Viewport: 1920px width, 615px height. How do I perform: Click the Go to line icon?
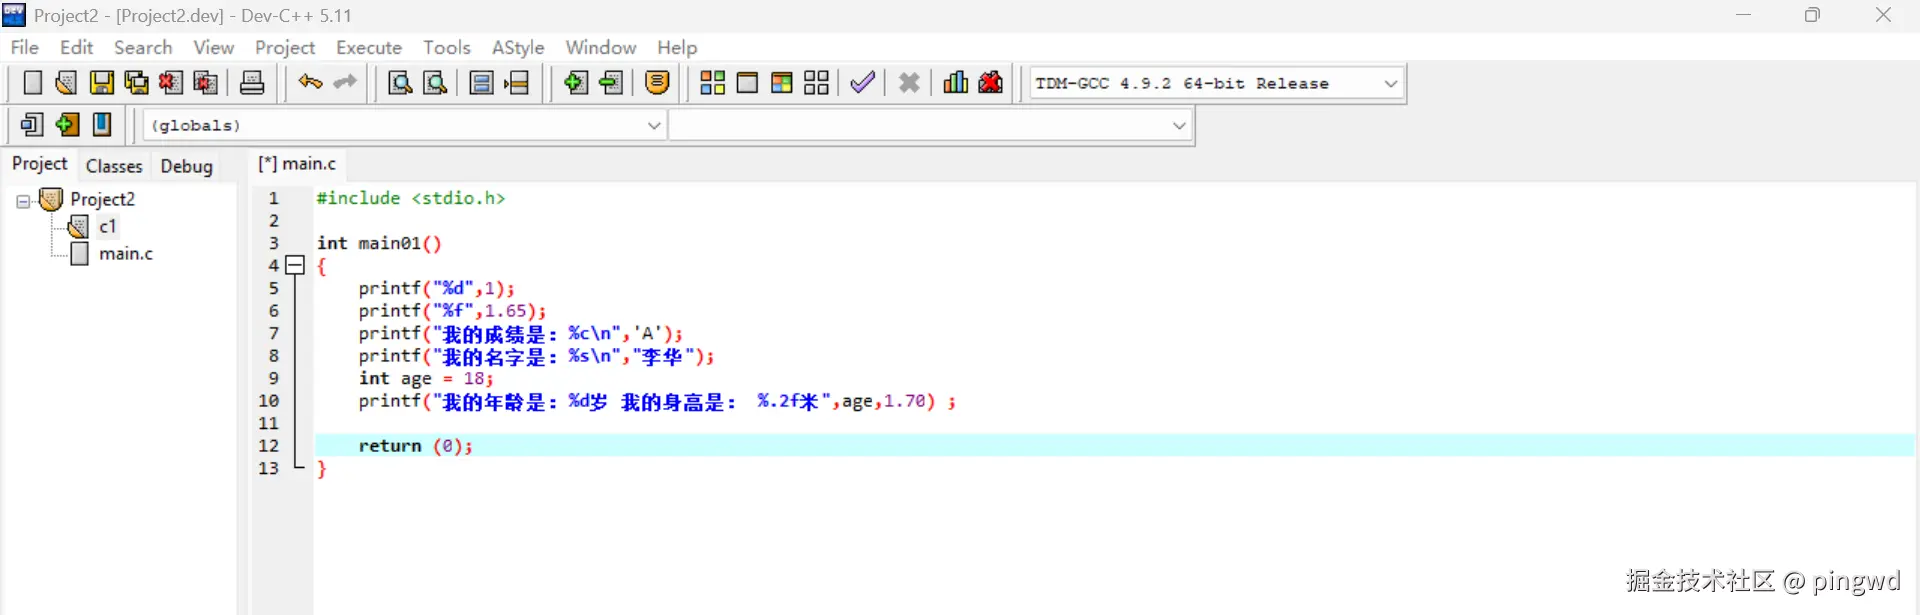click(516, 83)
